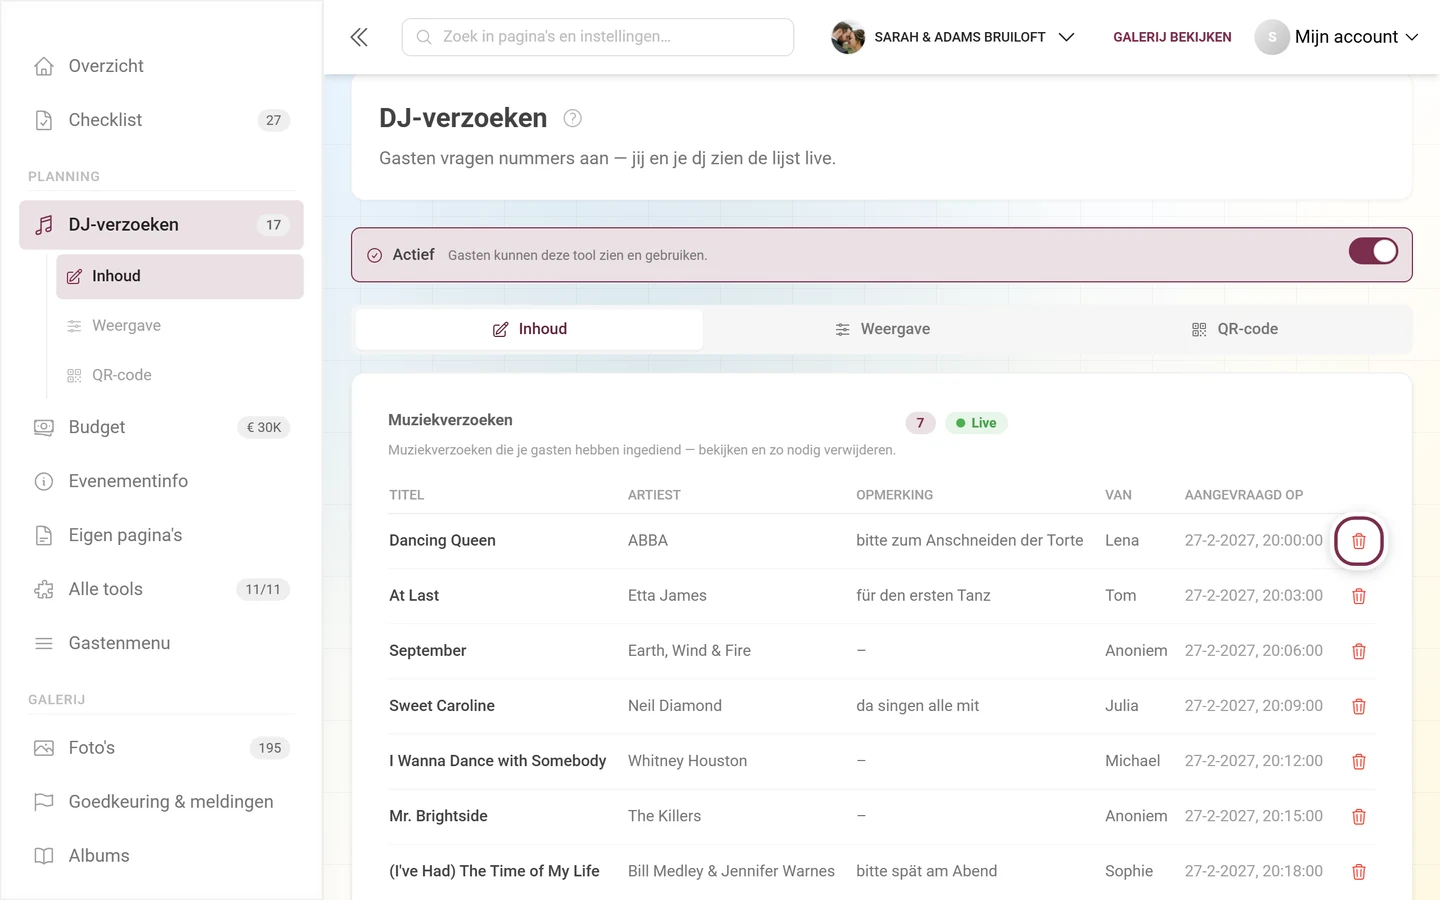Remove I Wanna Dance with Somebody request
This screenshot has height=900, width=1440.
[1358, 761]
